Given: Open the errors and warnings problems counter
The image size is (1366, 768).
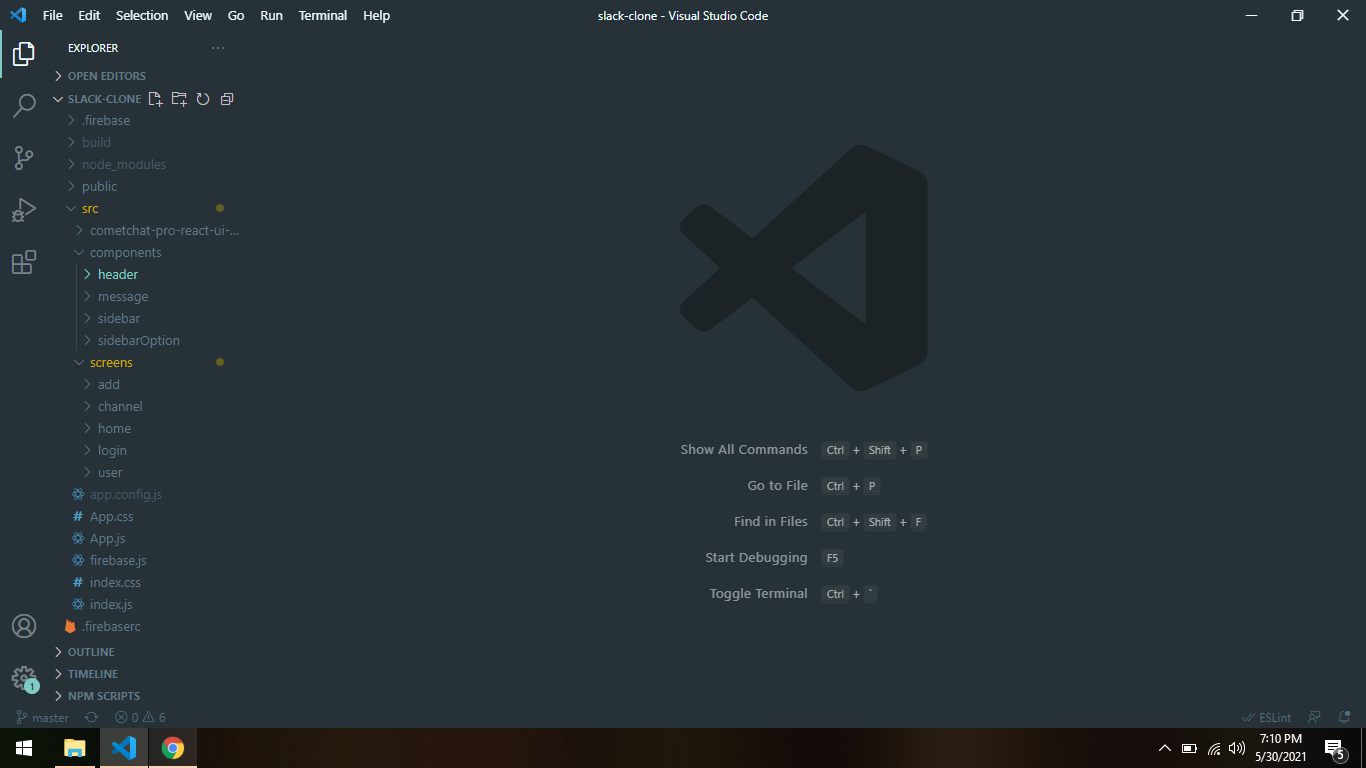Looking at the screenshot, I should pyautogui.click(x=140, y=718).
